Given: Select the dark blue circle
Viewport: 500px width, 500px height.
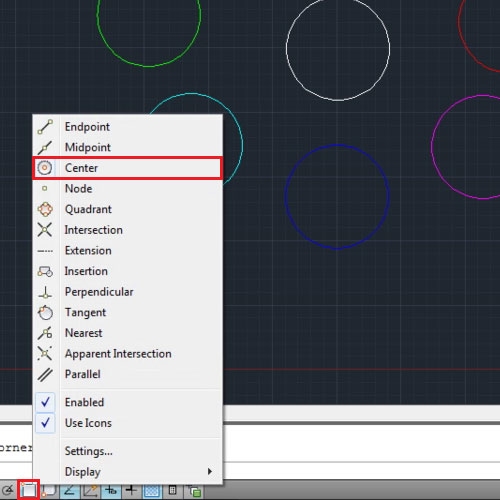Looking at the screenshot, I should pyautogui.click(x=337, y=145).
